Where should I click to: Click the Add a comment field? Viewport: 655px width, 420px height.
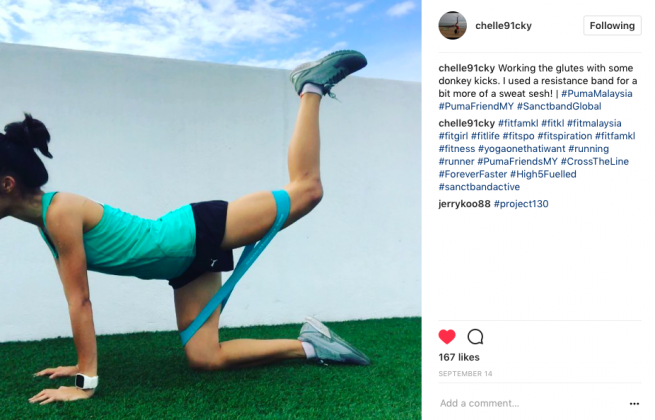click(x=531, y=403)
